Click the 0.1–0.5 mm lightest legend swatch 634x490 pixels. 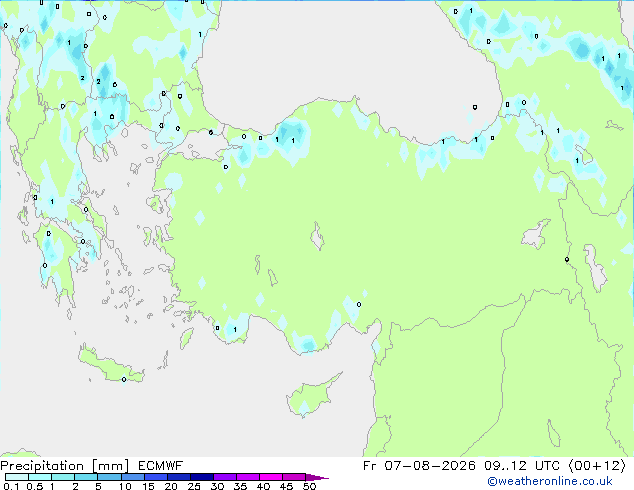coord(17,477)
